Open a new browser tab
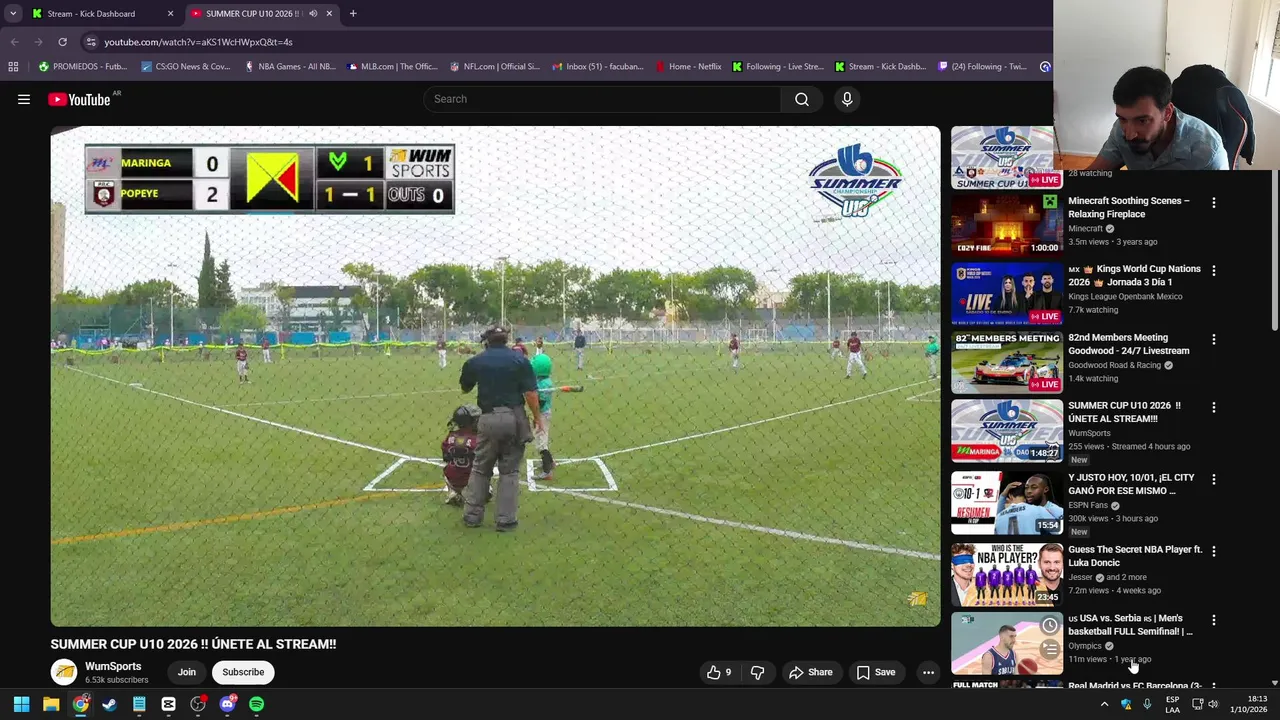 point(353,14)
